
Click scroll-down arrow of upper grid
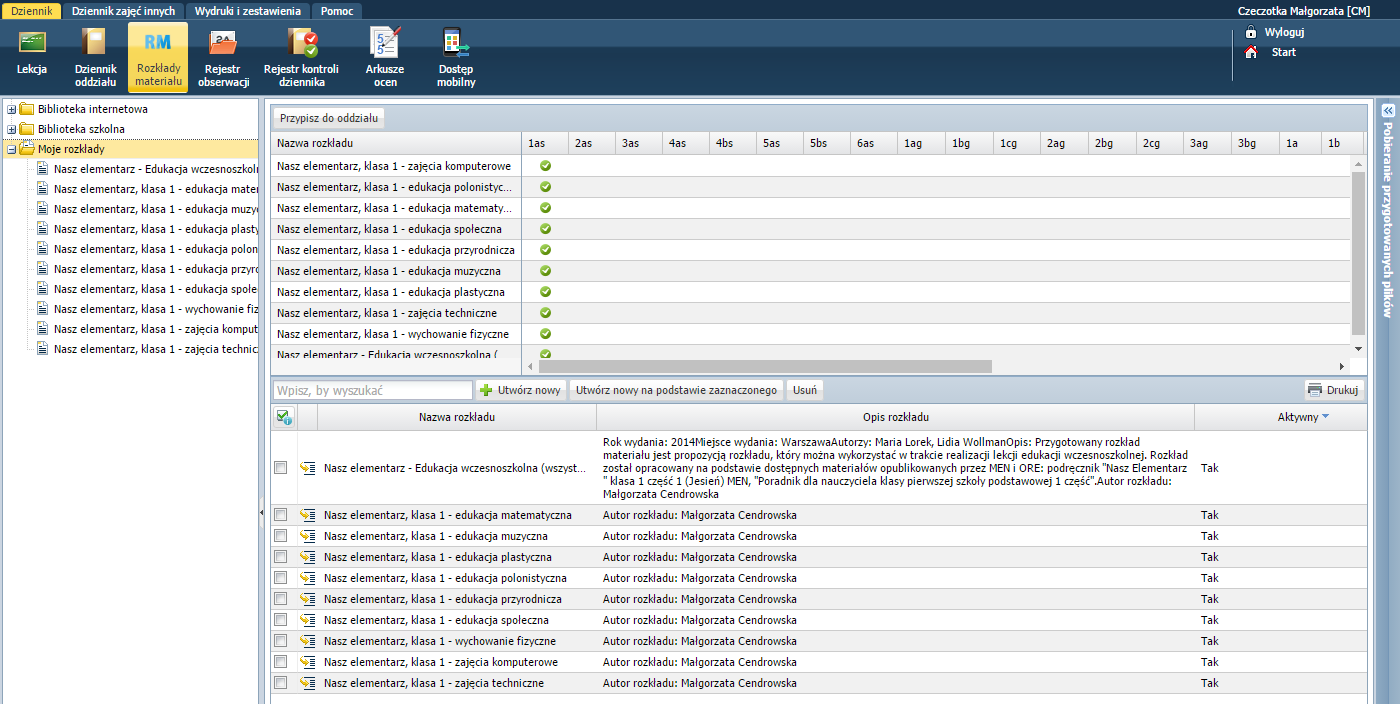(x=1358, y=348)
